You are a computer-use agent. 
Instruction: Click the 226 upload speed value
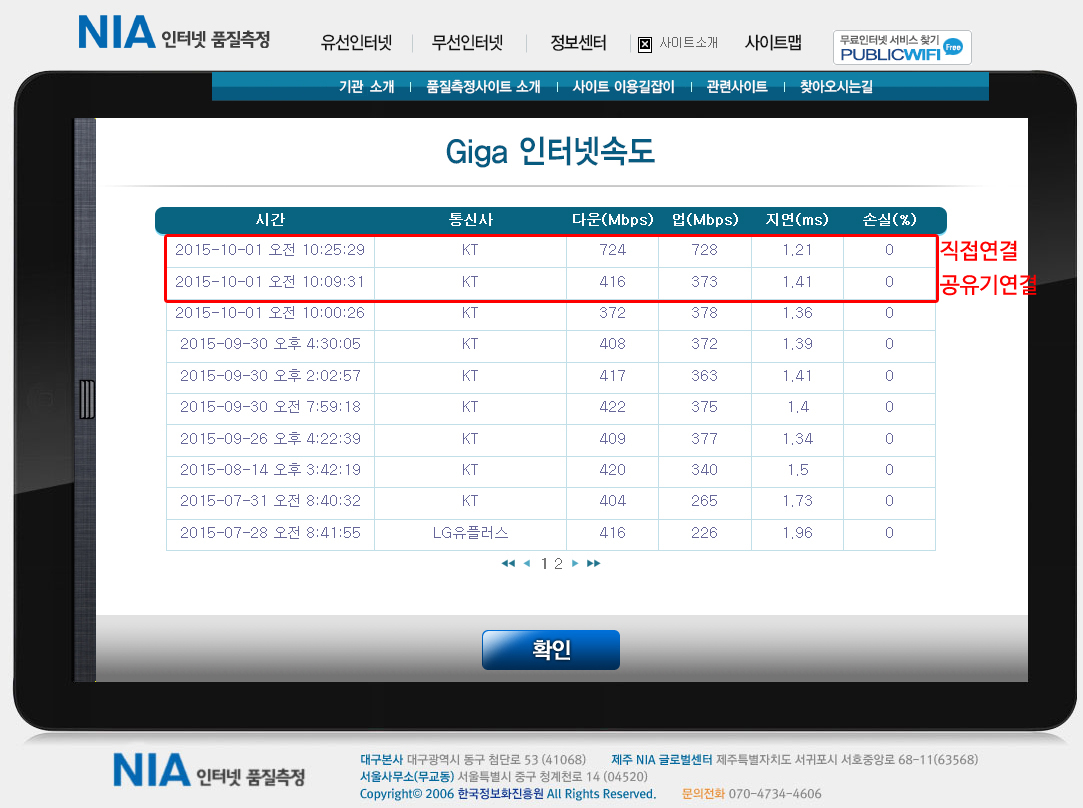[705, 533]
